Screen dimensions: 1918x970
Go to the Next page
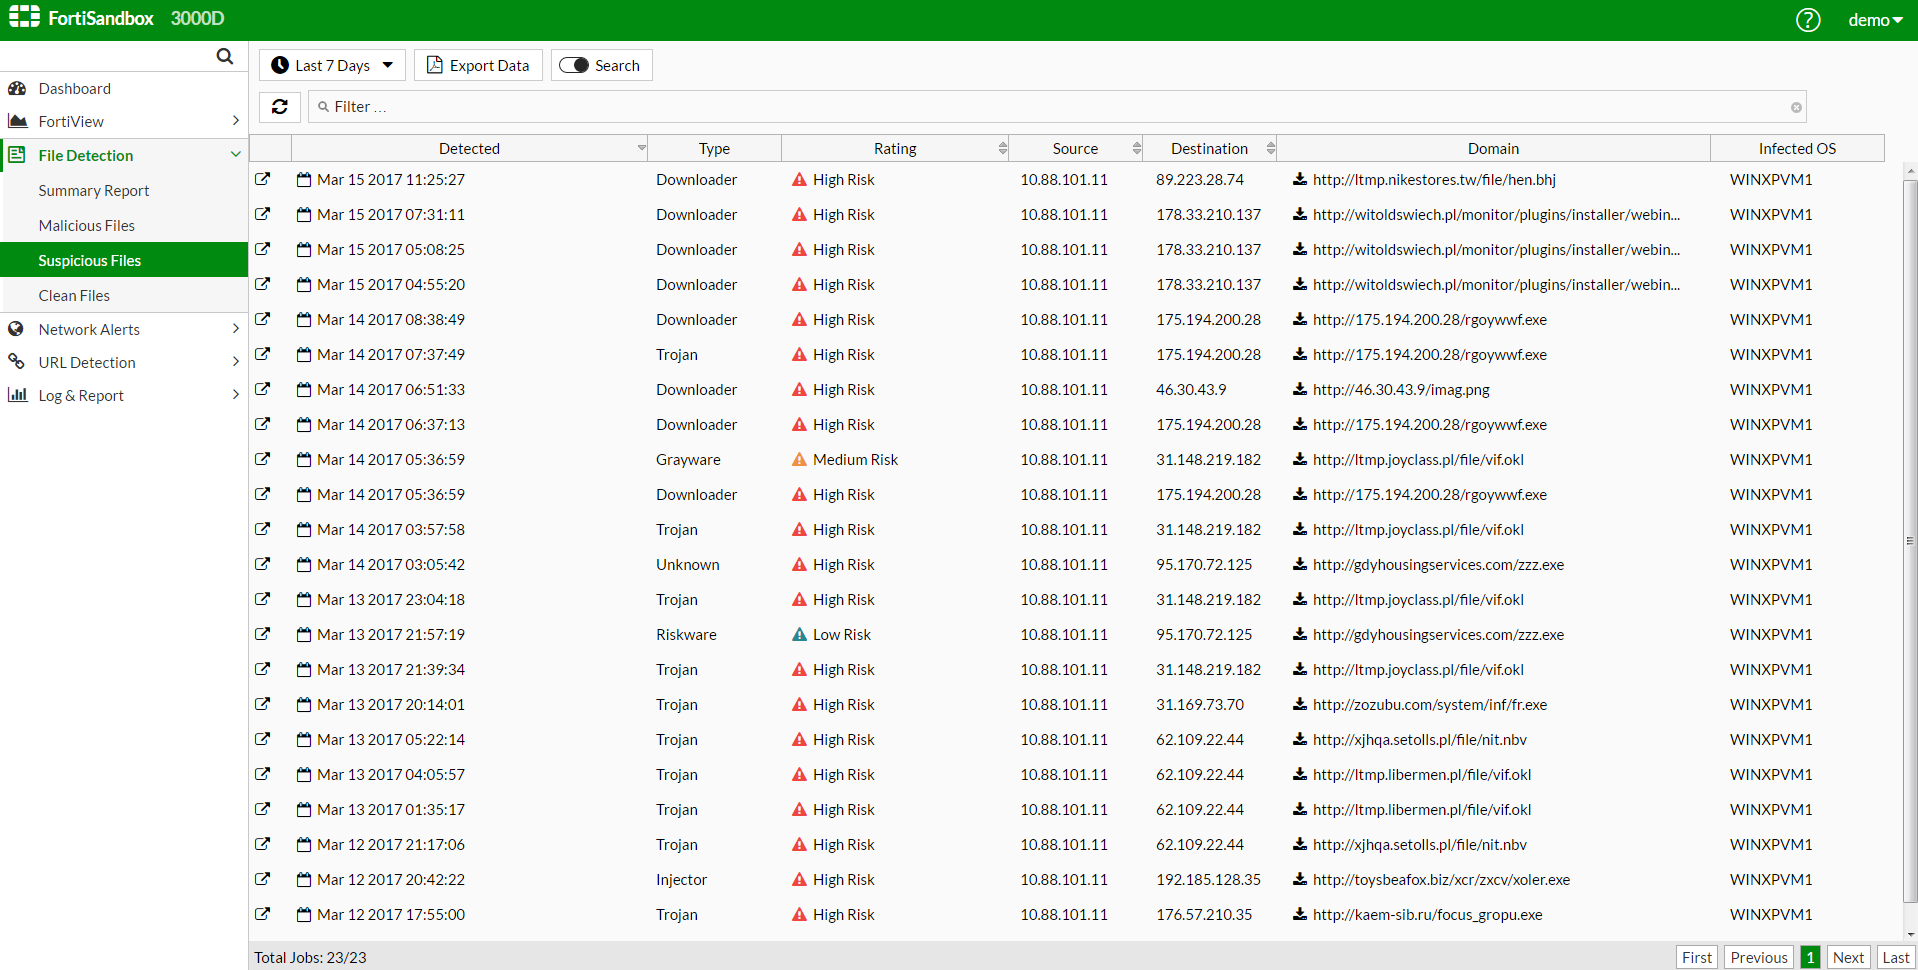(1848, 957)
